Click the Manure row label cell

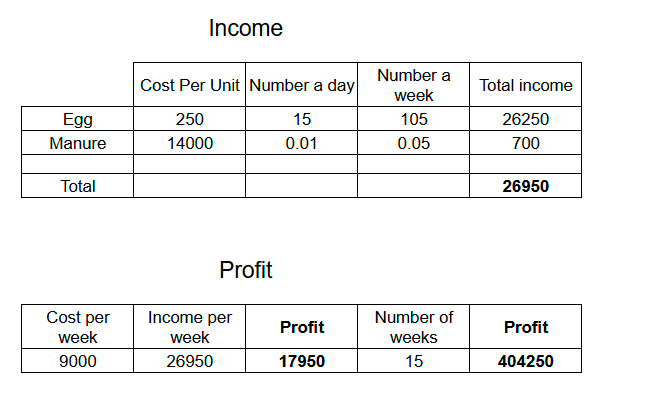(78, 143)
